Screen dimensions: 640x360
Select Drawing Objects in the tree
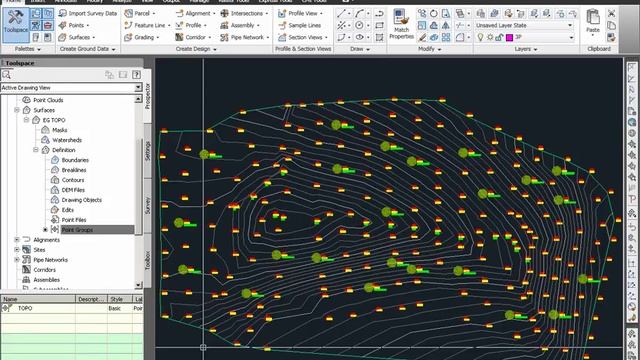pyautogui.click(x=82, y=200)
